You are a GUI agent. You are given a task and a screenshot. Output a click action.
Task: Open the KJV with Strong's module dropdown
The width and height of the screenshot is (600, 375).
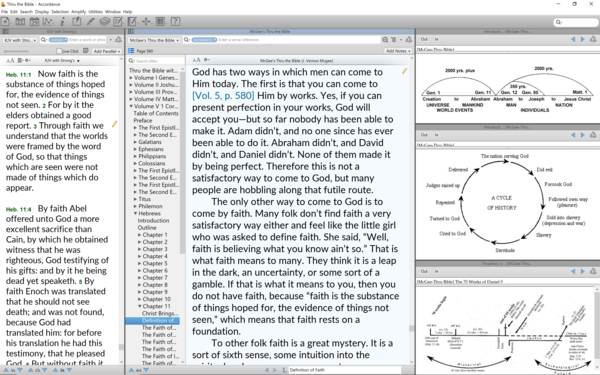pyautogui.click(x=20, y=40)
